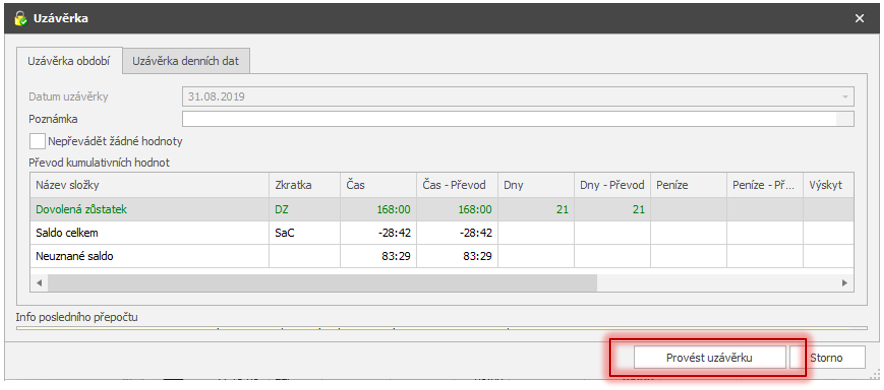
Task: Select the Neuznané saldo row
Action: tap(442, 256)
